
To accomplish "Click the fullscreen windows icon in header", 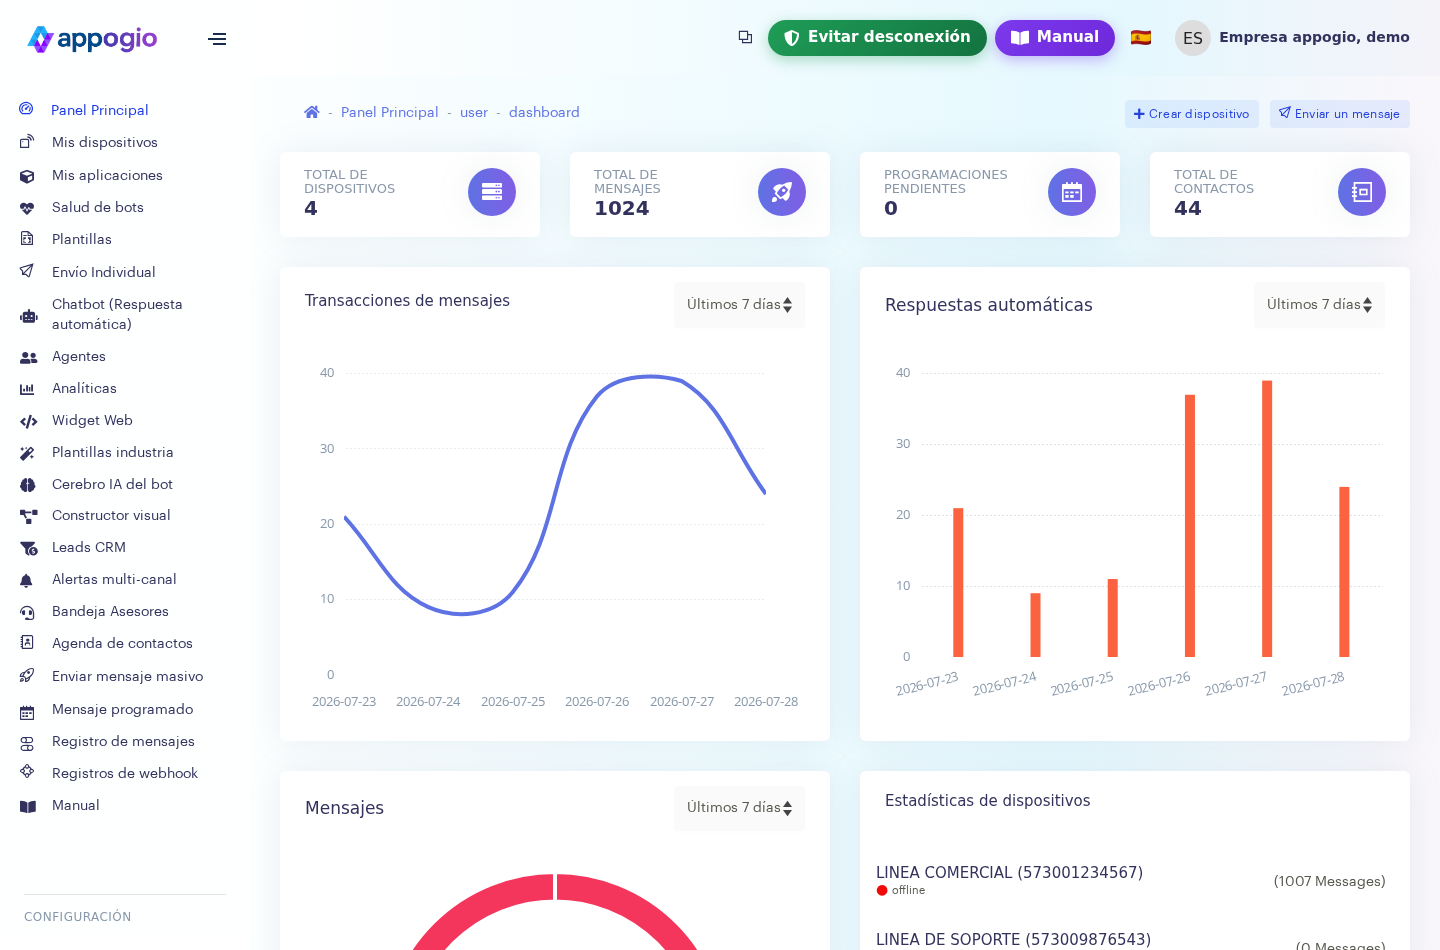I will pyautogui.click(x=745, y=37).
